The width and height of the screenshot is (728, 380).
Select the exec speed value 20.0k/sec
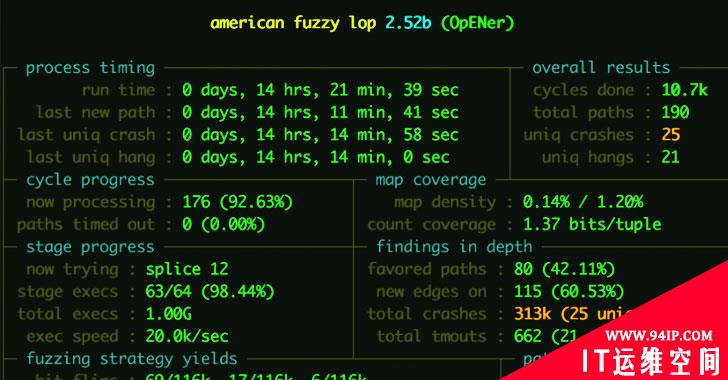coord(187,336)
